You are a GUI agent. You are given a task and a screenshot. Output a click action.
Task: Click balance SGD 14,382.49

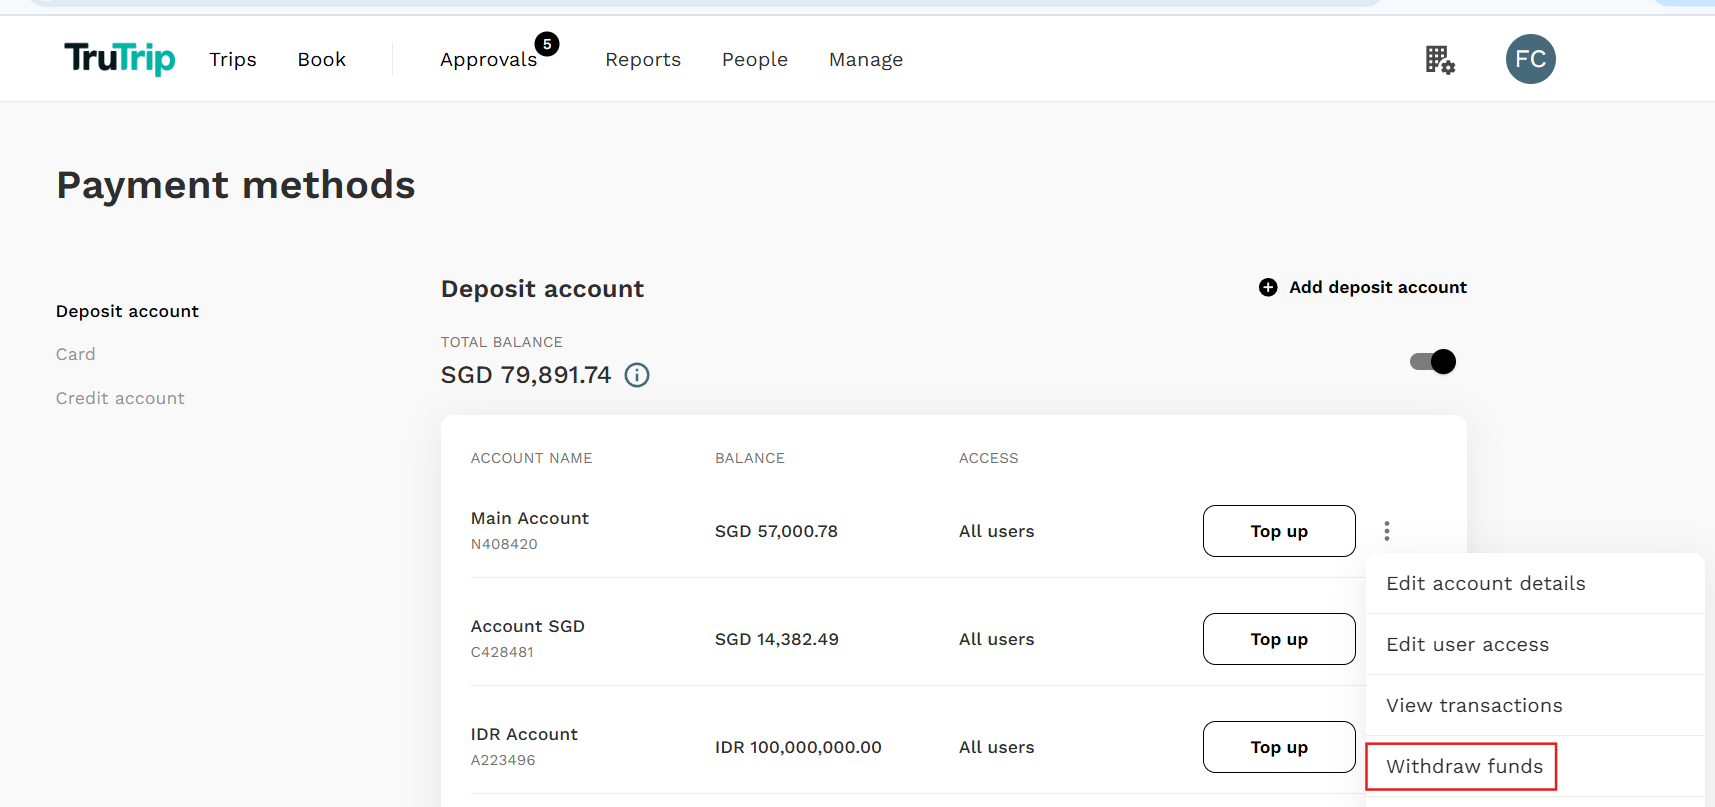click(x=777, y=639)
